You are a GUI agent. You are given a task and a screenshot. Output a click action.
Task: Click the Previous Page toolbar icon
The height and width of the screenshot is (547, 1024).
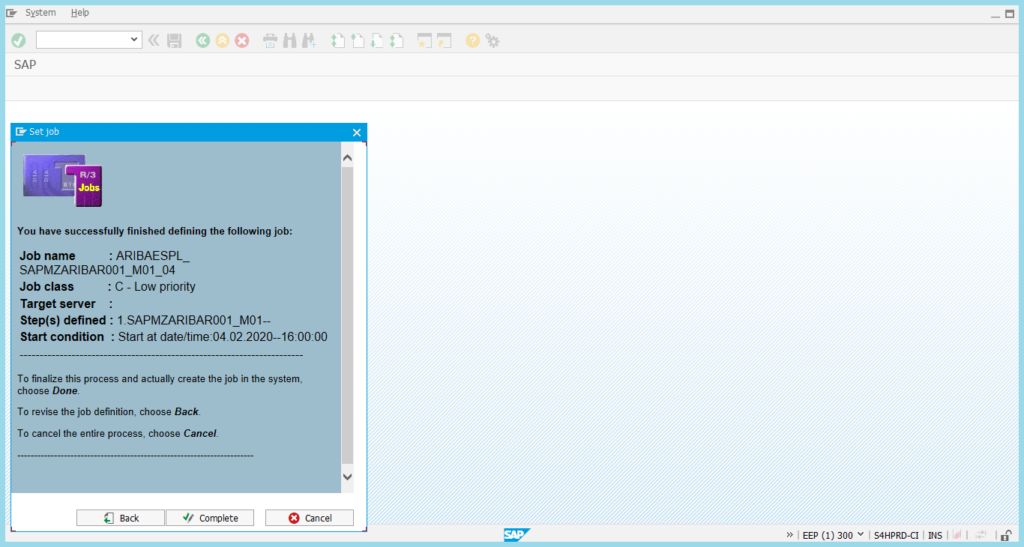[357, 40]
